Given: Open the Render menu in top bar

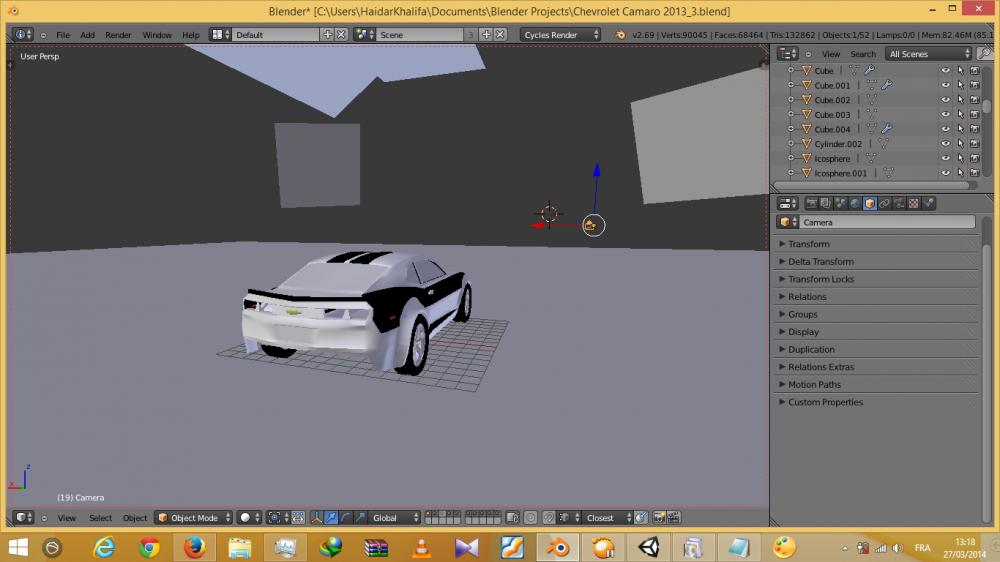Looking at the screenshot, I should click(x=118, y=35).
